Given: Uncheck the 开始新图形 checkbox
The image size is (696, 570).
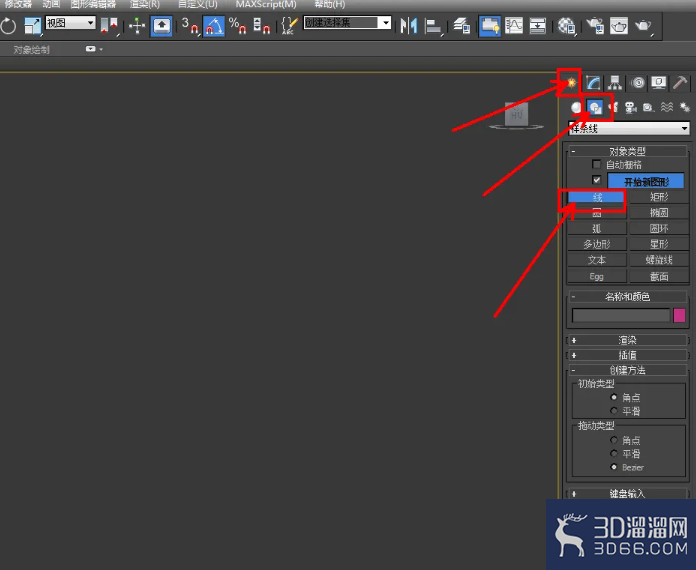Looking at the screenshot, I should pyautogui.click(x=597, y=180).
